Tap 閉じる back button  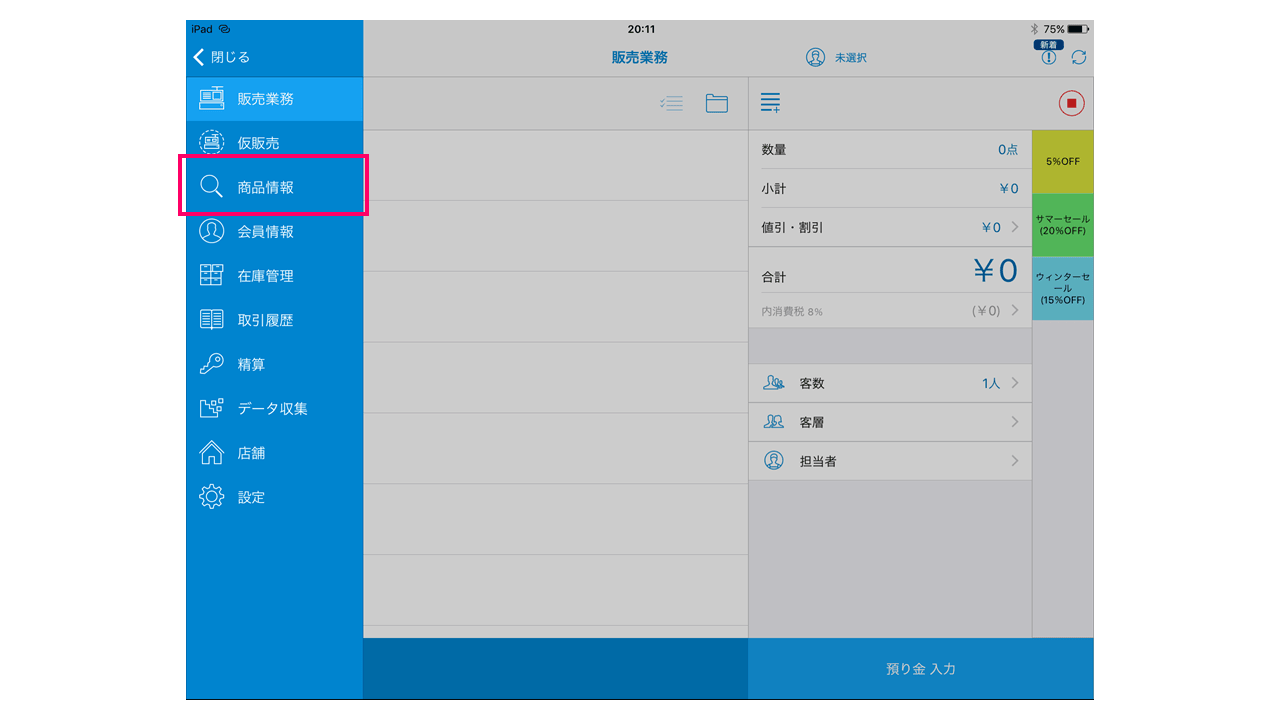[x=222, y=57]
